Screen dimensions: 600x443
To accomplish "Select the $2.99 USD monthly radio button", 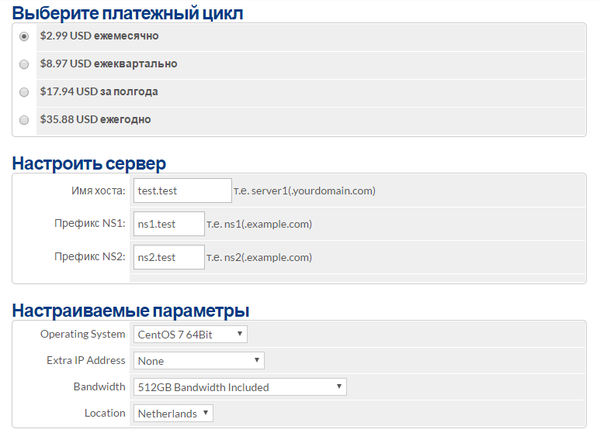I will (24, 36).
